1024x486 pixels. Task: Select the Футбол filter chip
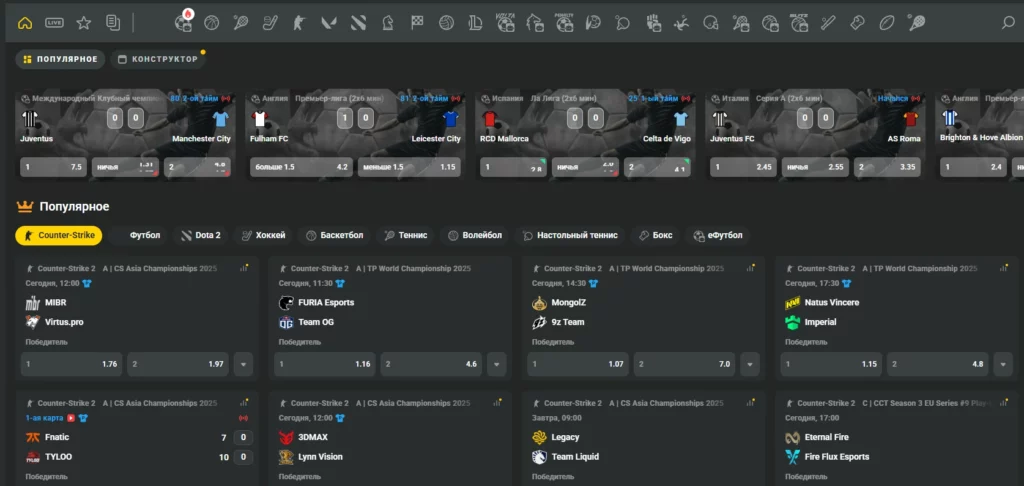[137, 235]
